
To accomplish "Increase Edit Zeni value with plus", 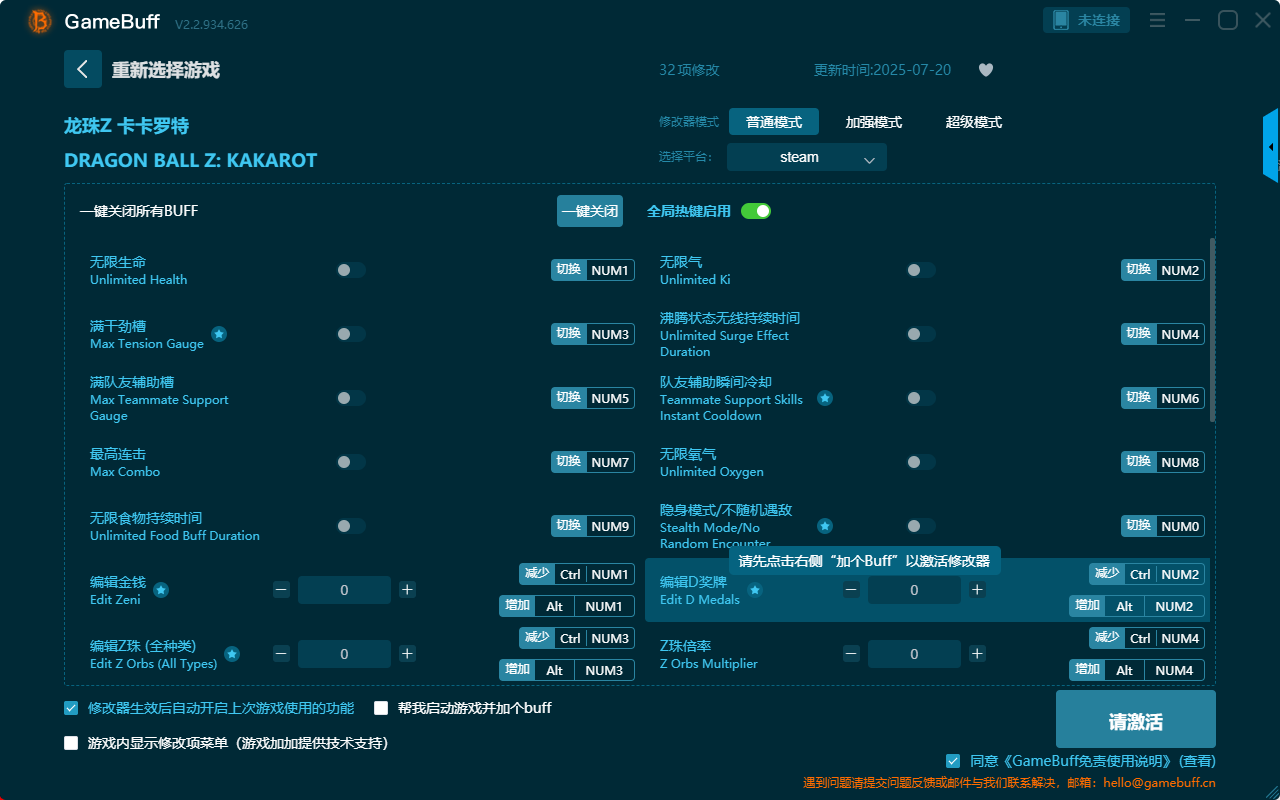I will point(407,590).
